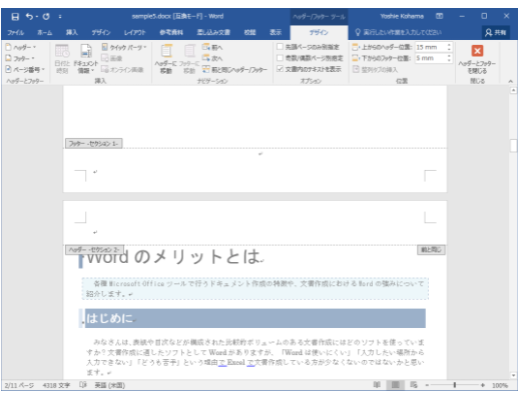Click the zoom in plus button
The height and width of the screenshot is (393, 520).
click(x=483, y=385)
